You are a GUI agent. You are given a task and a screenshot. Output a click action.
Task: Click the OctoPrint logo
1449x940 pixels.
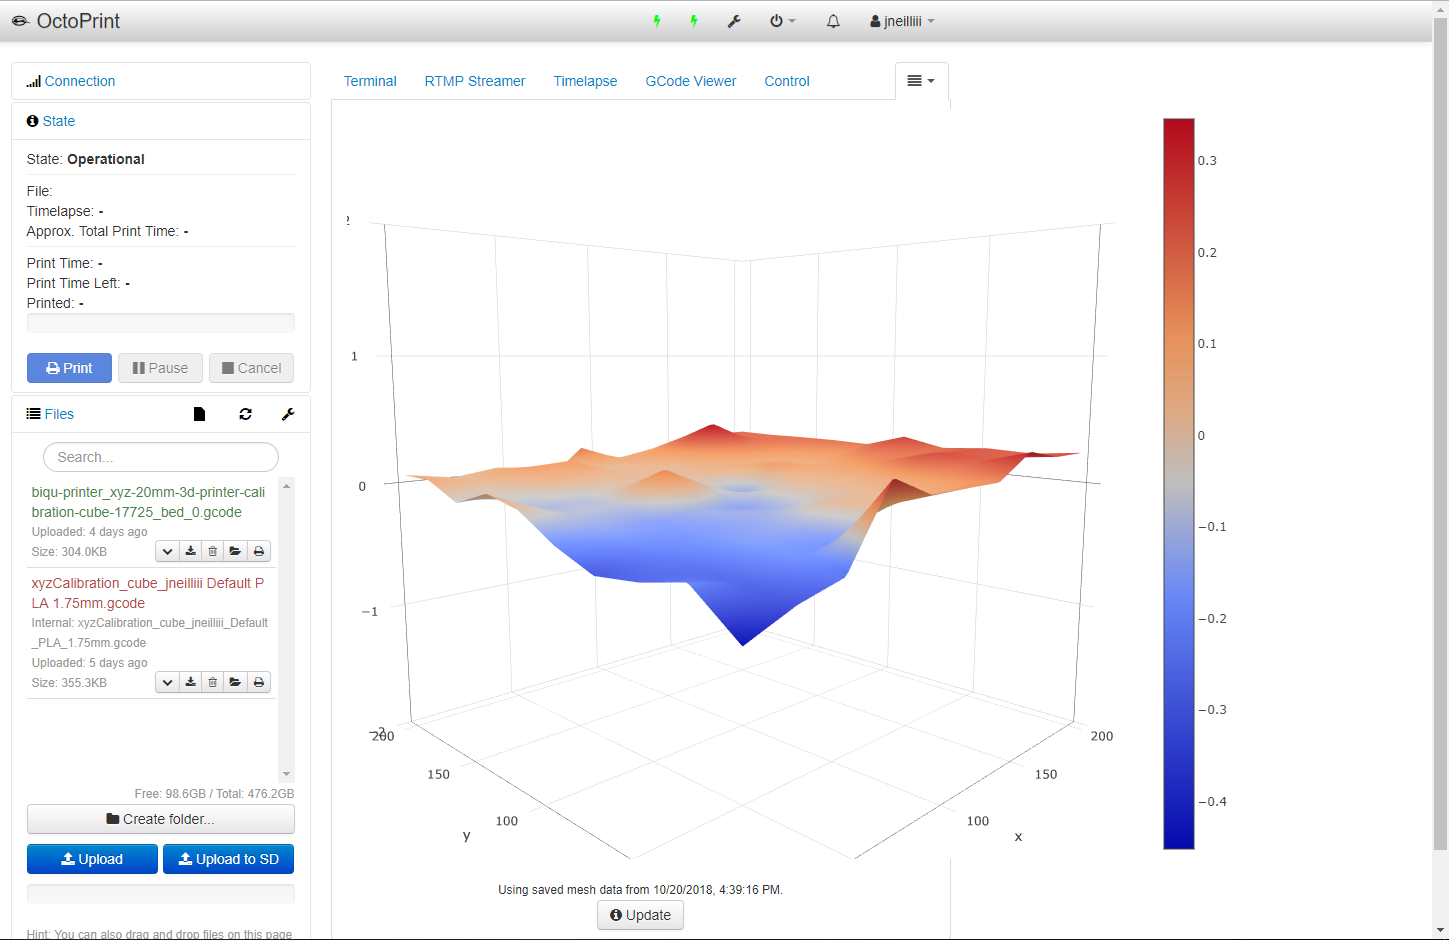[x=65, y=20]
